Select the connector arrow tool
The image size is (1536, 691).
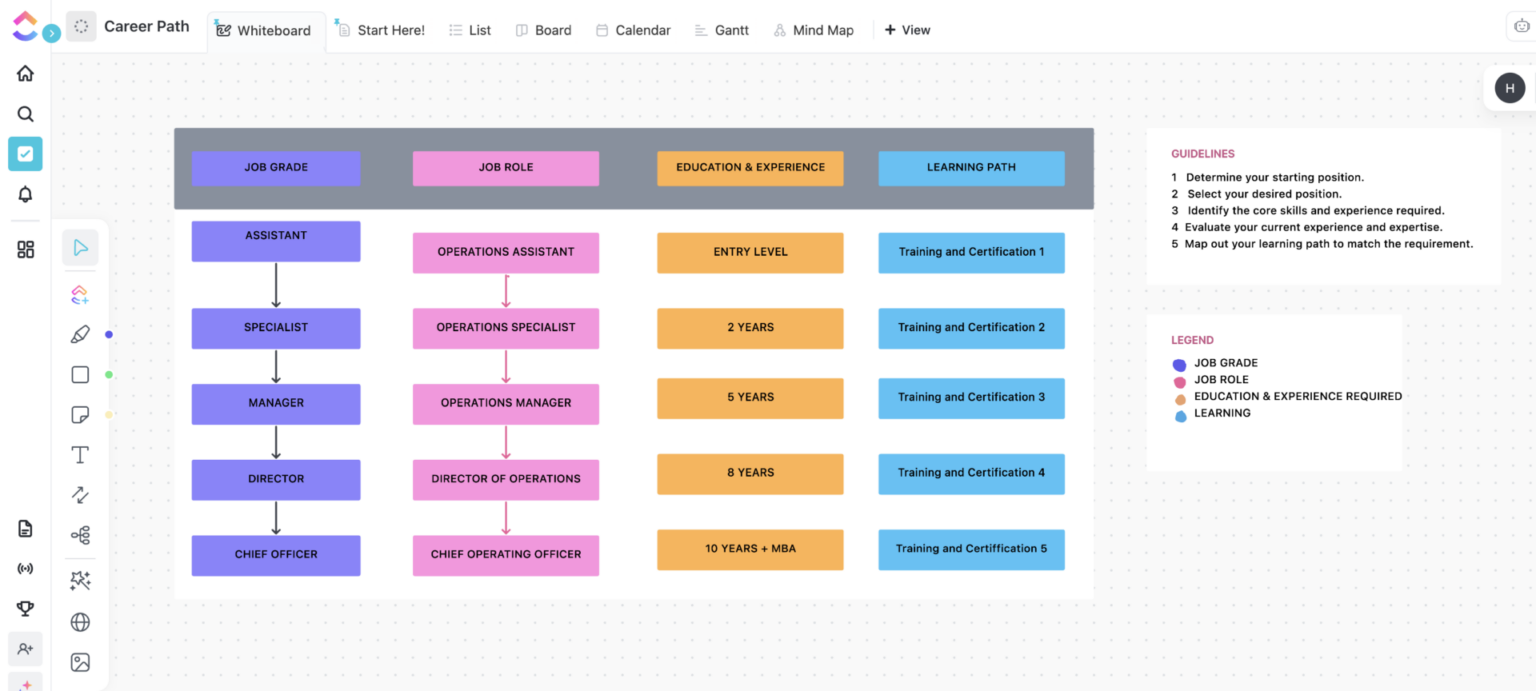pyautogui.click(x=80, y=494)
